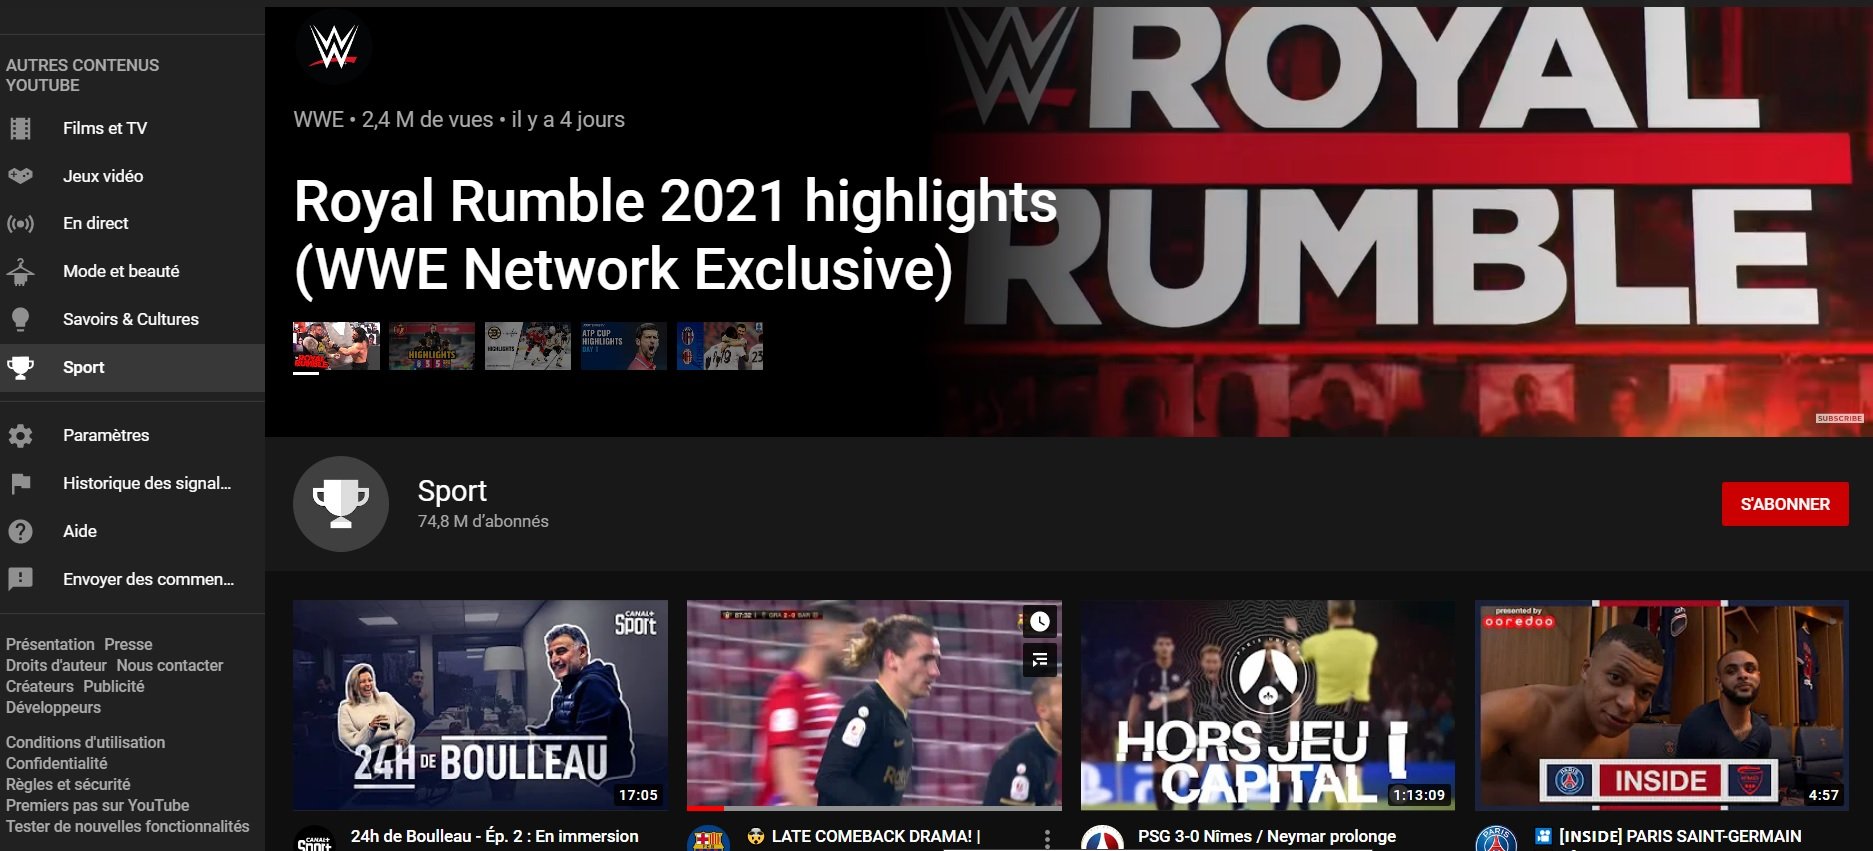Select the Sport trophy sidebar icon
The image size is (1873, 851).
[20, 367]
